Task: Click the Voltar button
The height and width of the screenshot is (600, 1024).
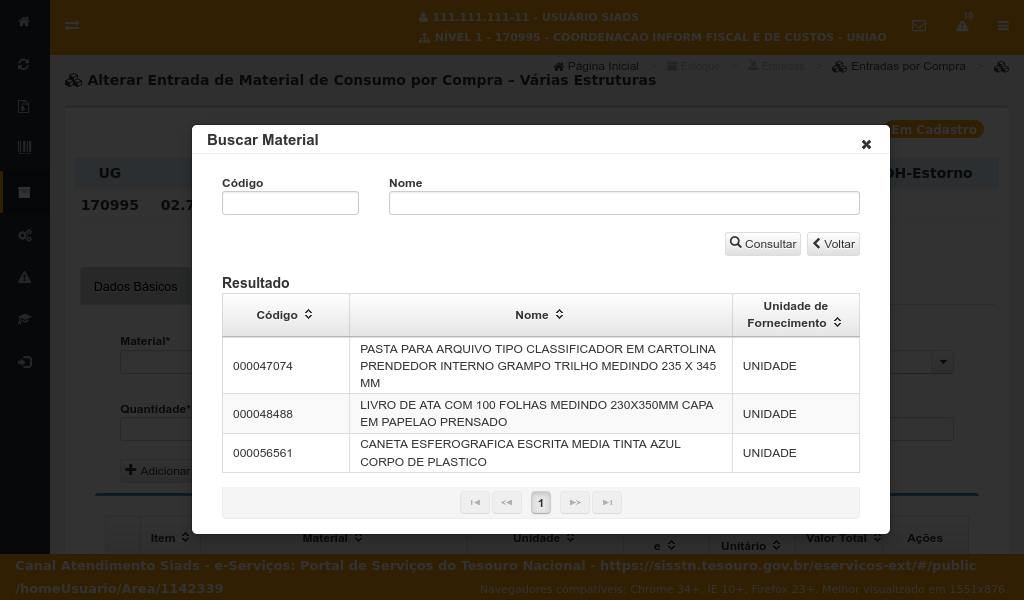Action: [833, 244]
